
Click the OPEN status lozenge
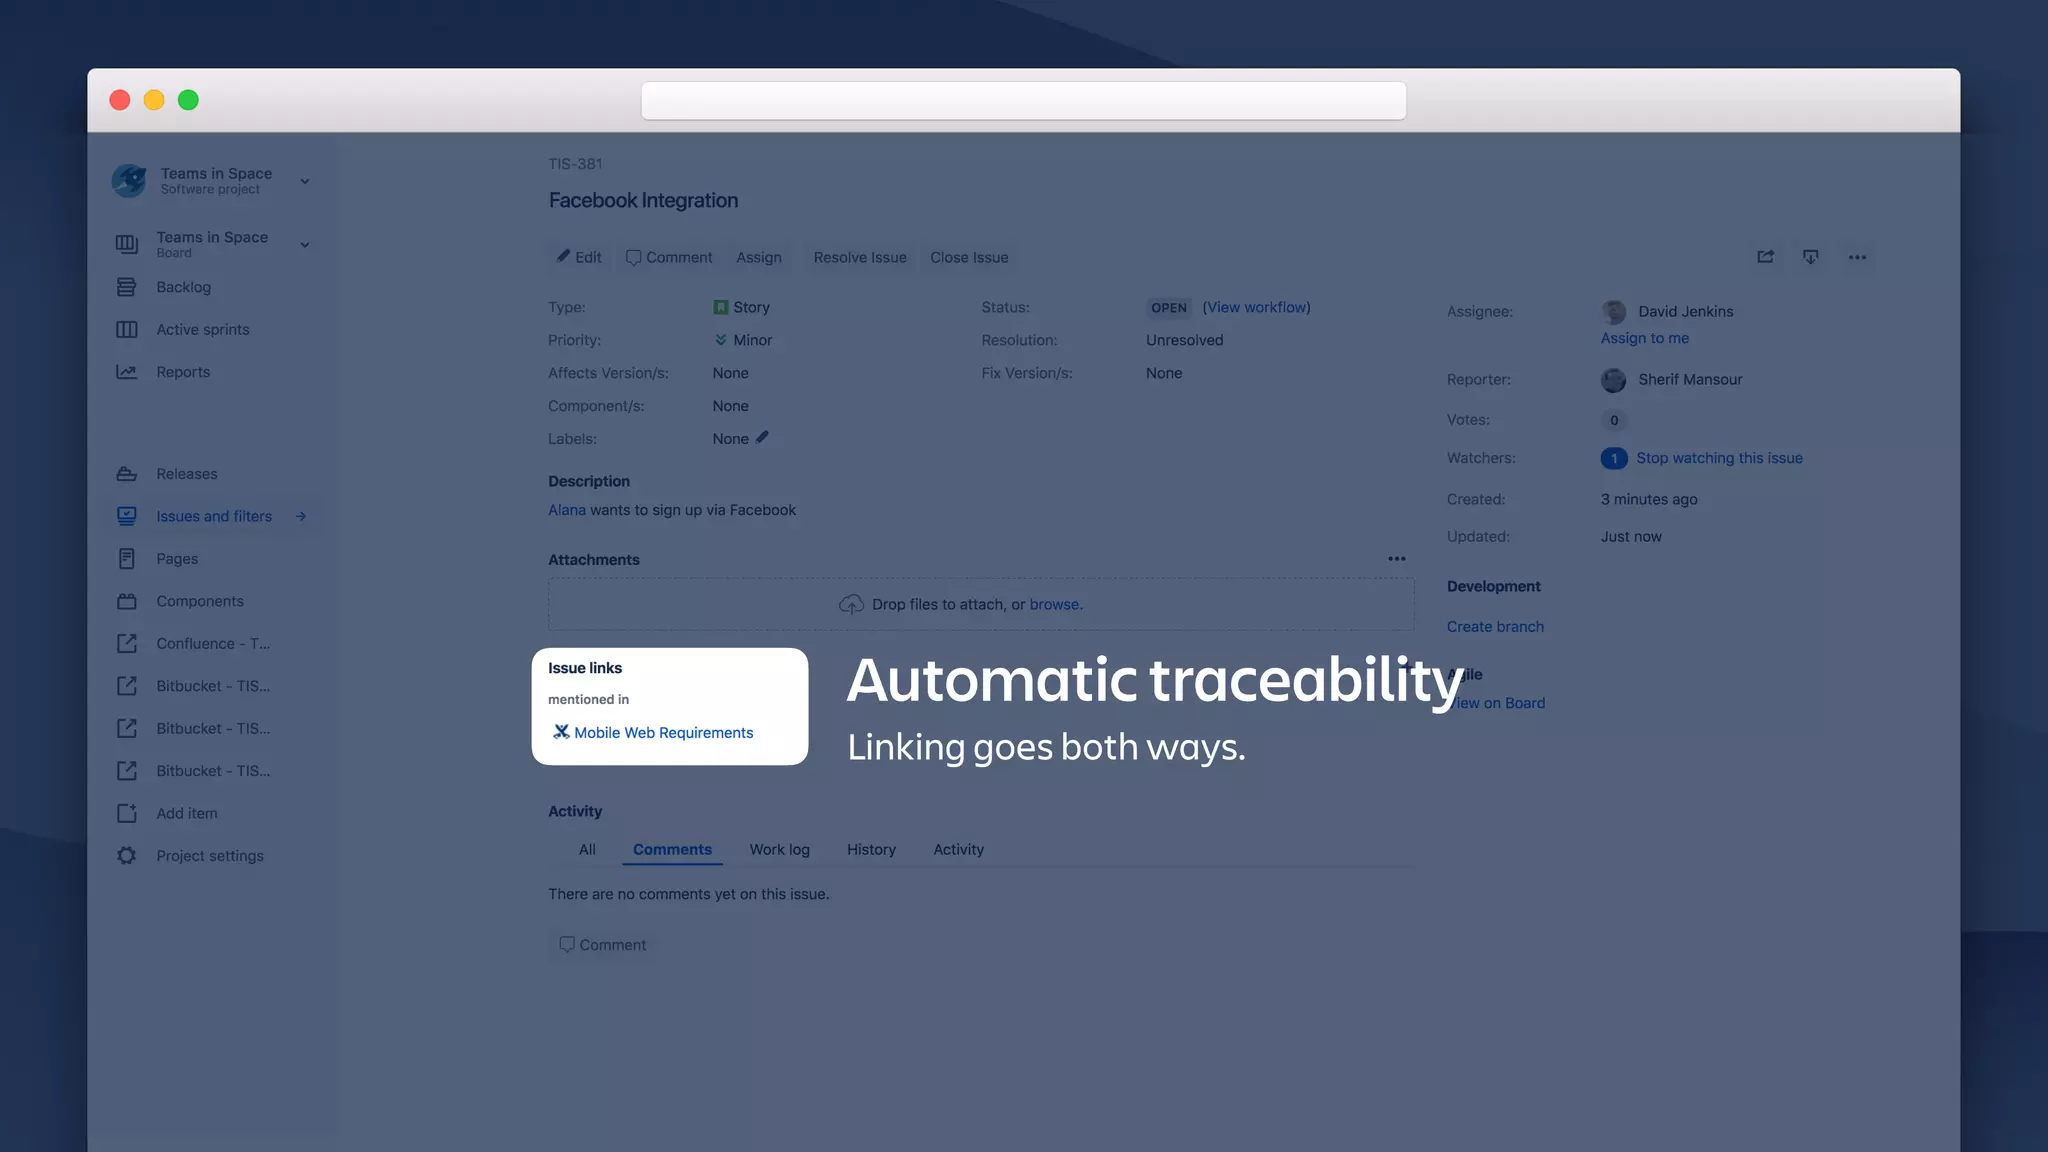(1168, 308)
